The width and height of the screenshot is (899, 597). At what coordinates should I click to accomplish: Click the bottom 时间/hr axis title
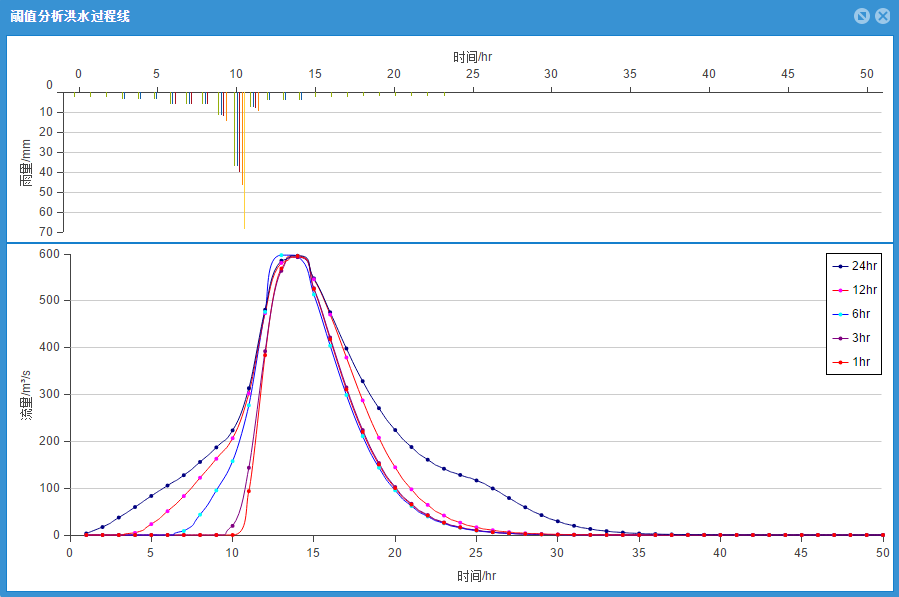pos(477,576)
